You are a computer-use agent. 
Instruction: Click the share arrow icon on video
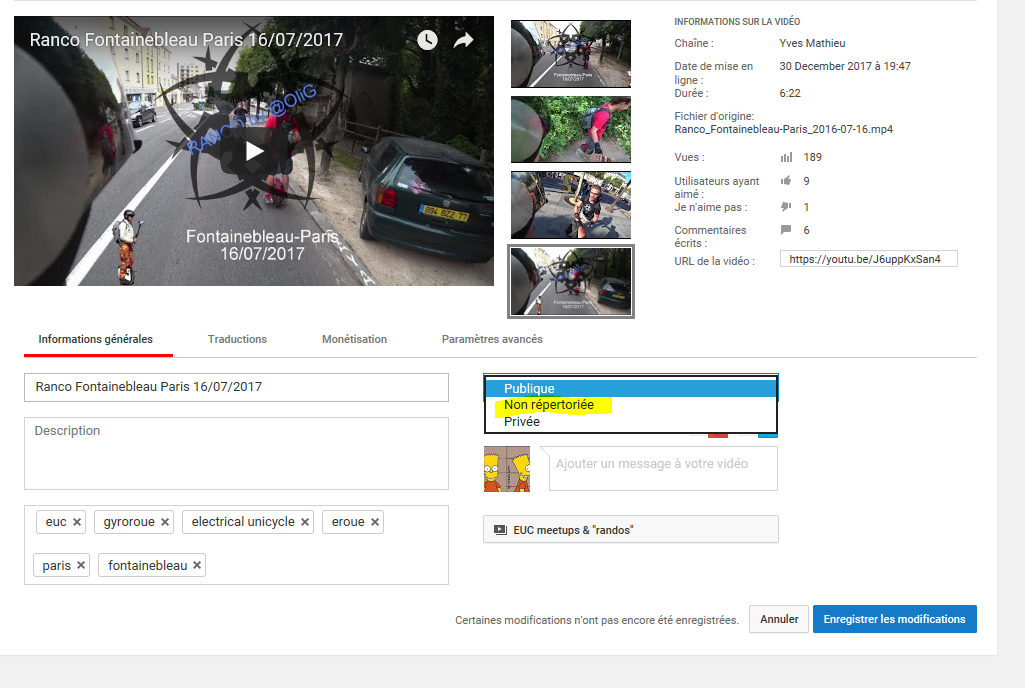(463, 41)
